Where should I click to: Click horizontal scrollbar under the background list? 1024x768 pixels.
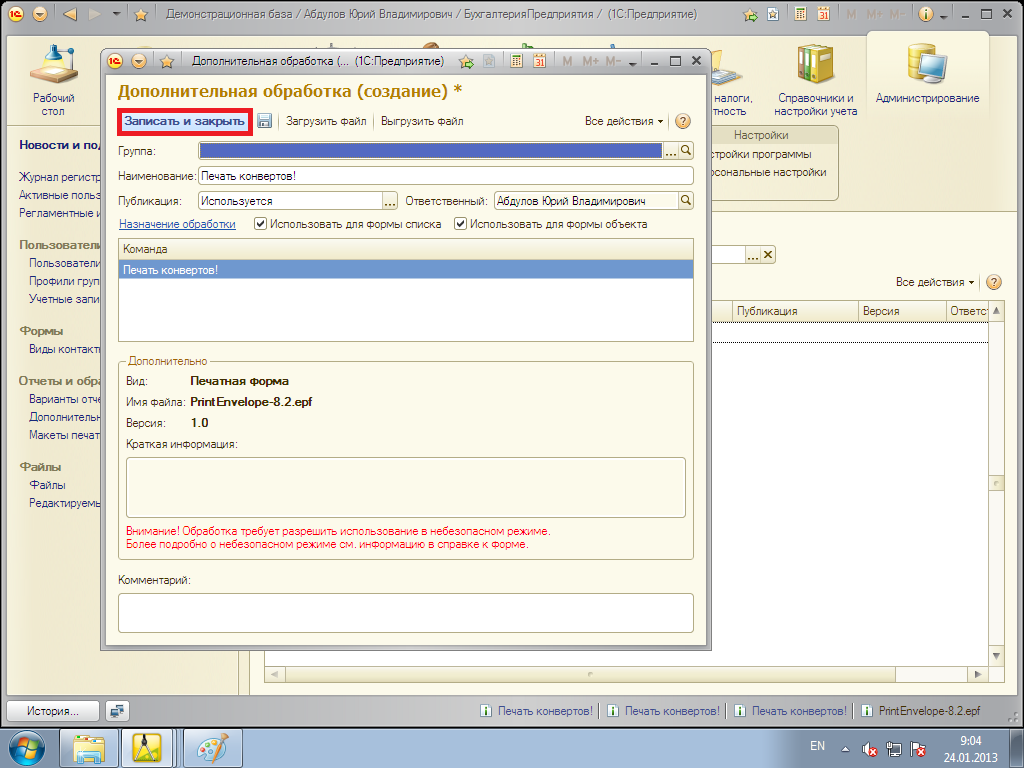[x=590, y=675]
